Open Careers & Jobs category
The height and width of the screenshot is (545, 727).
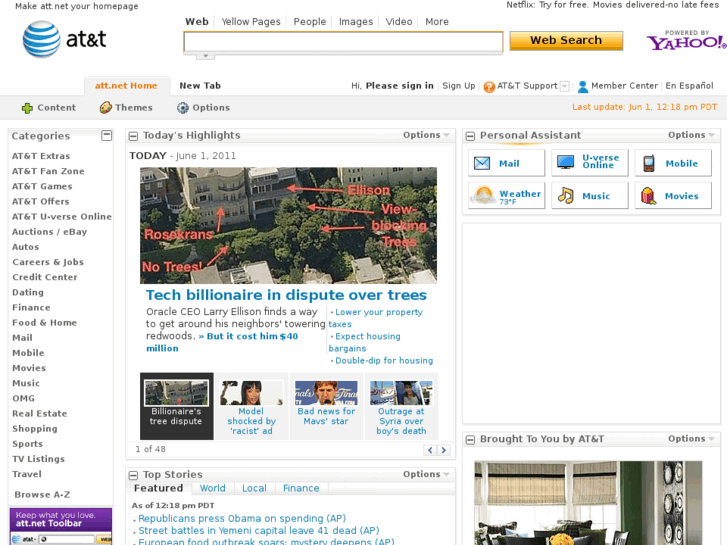48,263
